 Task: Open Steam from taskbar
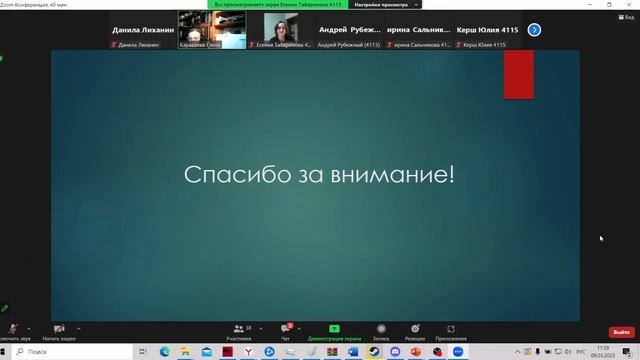tap(374, 351)
